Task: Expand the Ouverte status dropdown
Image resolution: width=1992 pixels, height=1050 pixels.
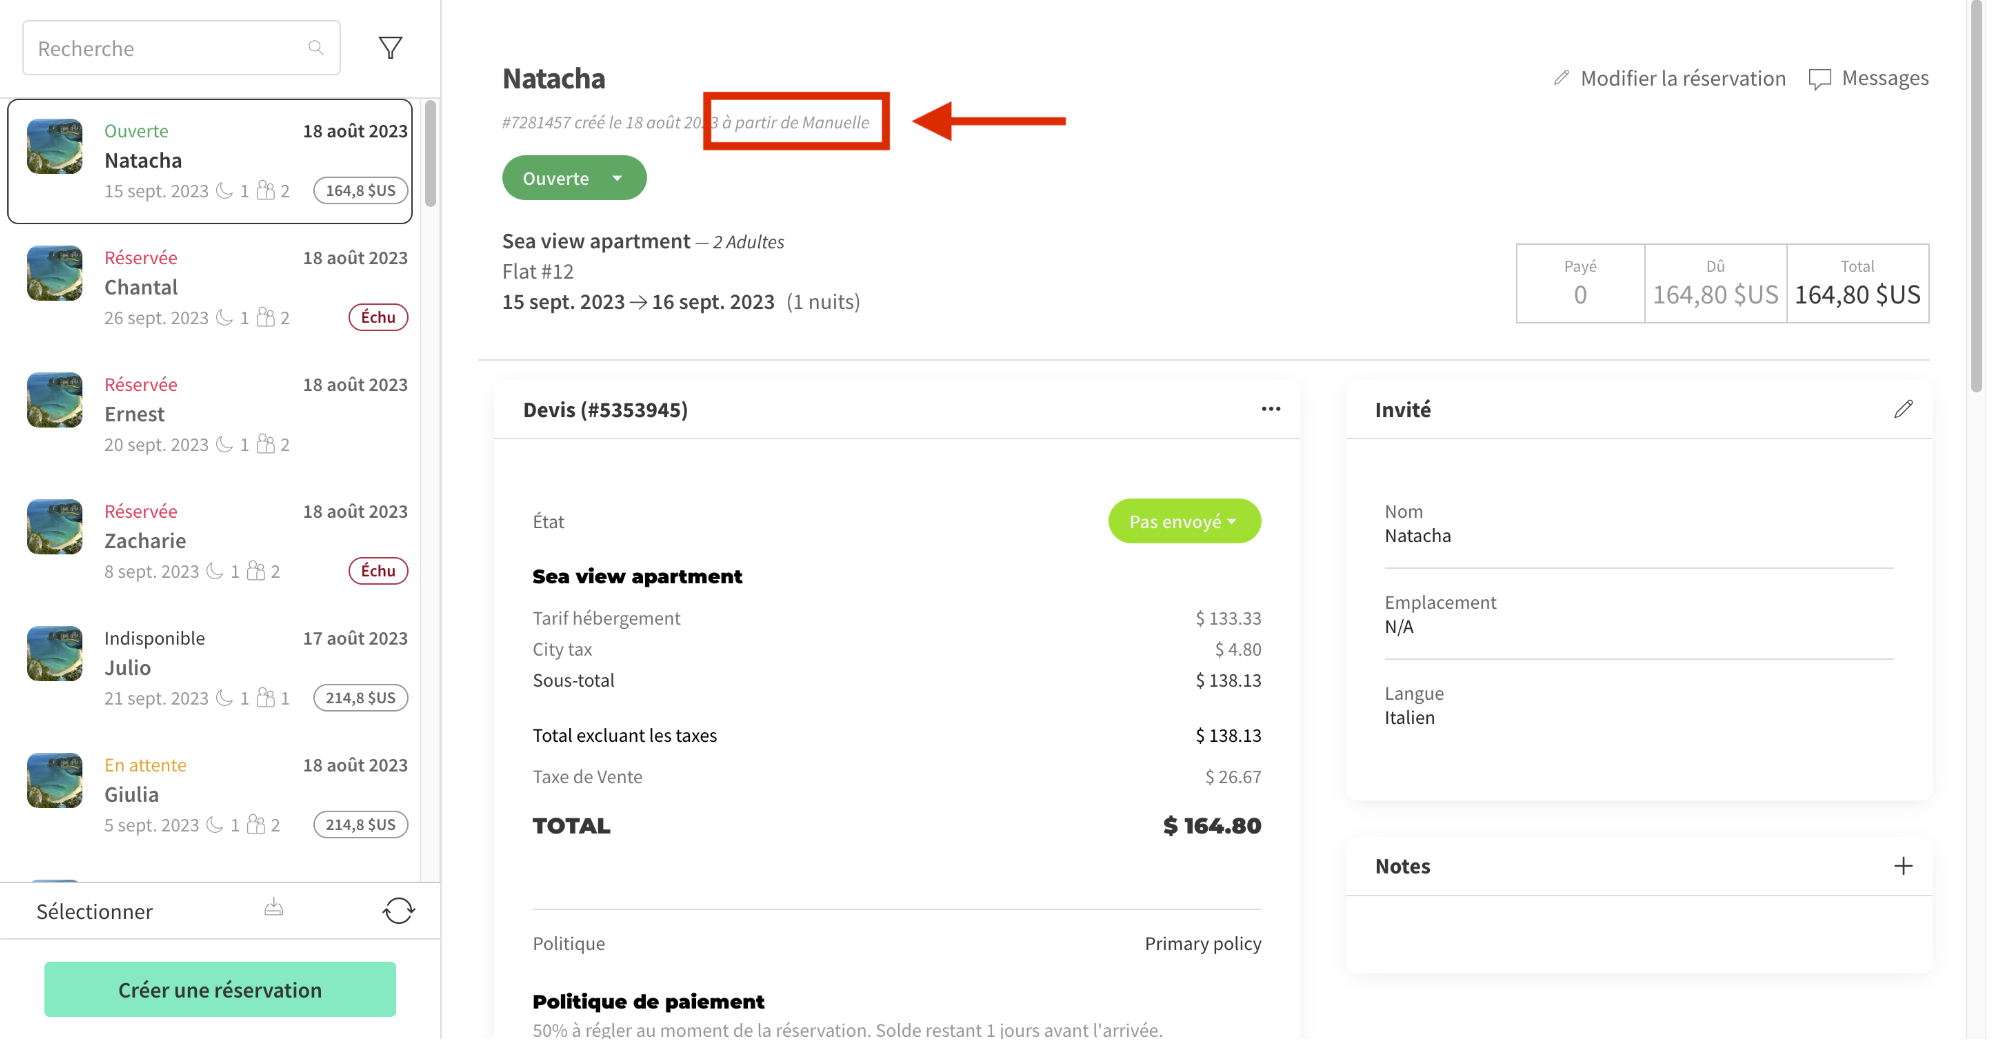Action: pyautogui.click(x=617, y=178)
